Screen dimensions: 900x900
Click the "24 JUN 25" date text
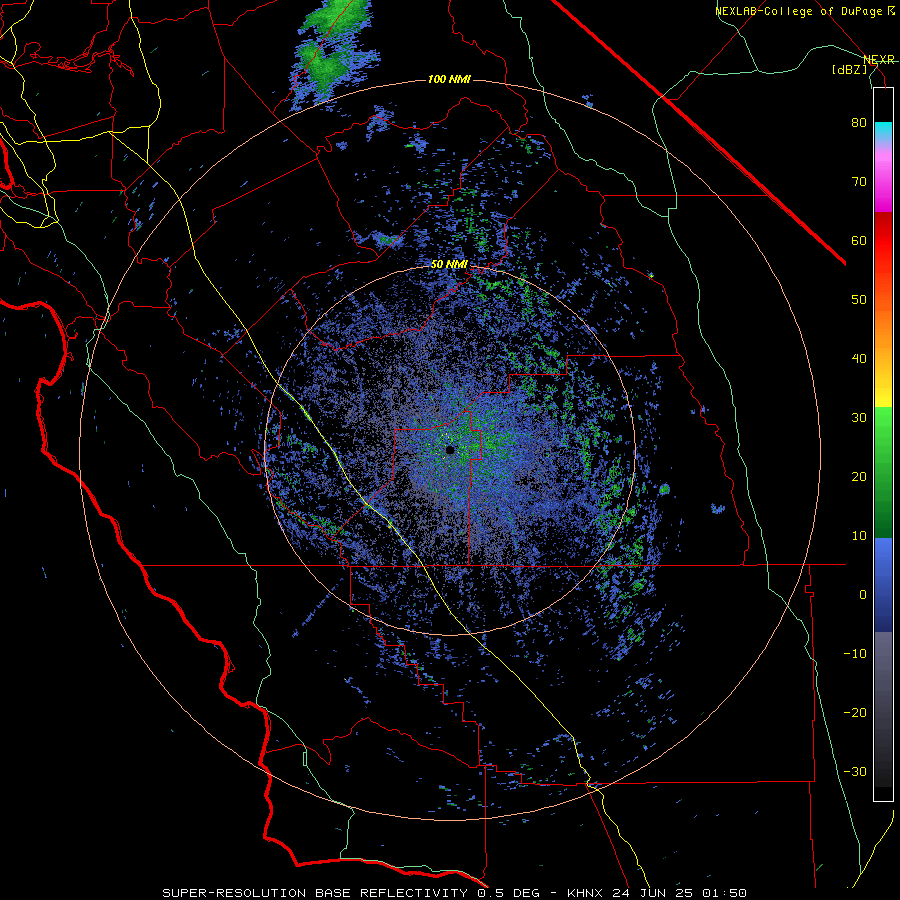click(x=655, y=893)
